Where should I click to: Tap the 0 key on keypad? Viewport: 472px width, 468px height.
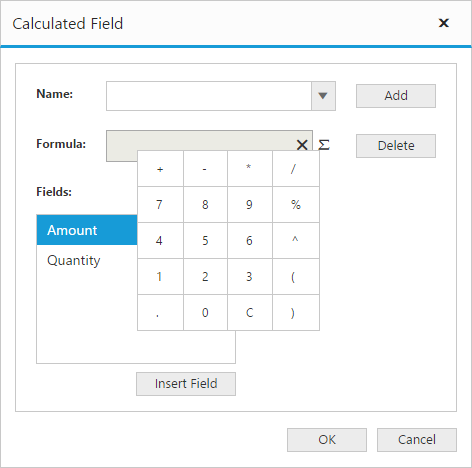point(205,313)
